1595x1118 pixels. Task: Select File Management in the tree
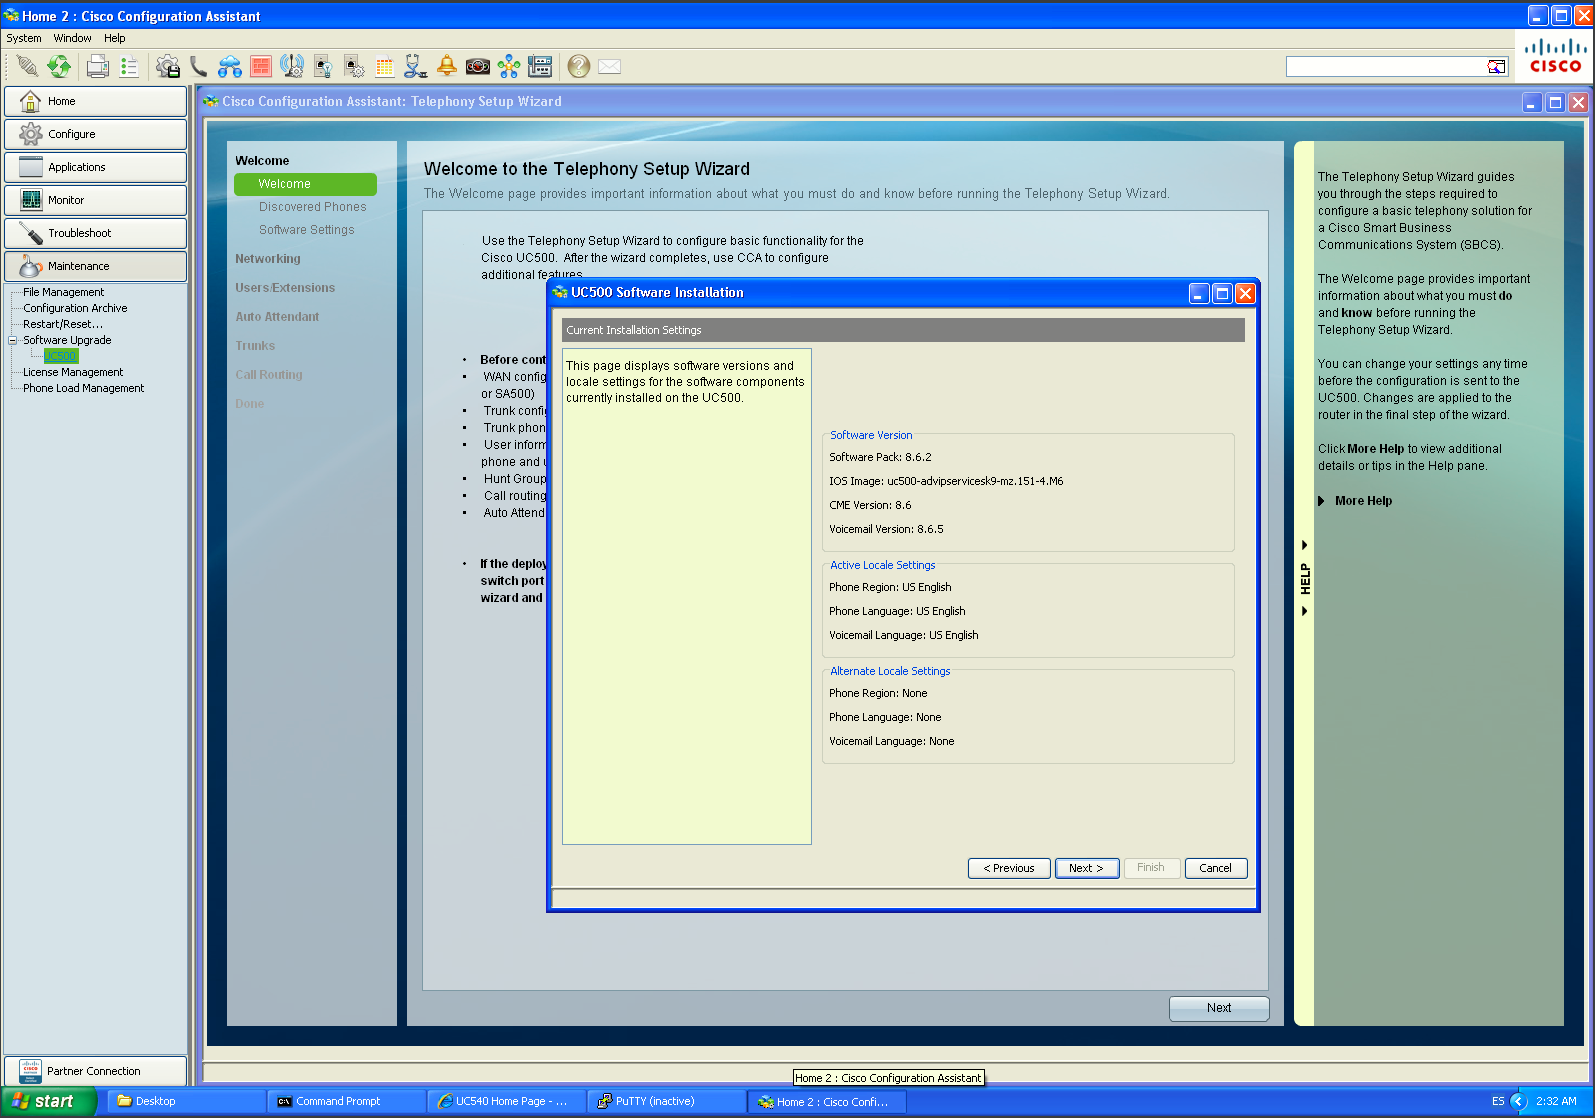pos(64,292)
